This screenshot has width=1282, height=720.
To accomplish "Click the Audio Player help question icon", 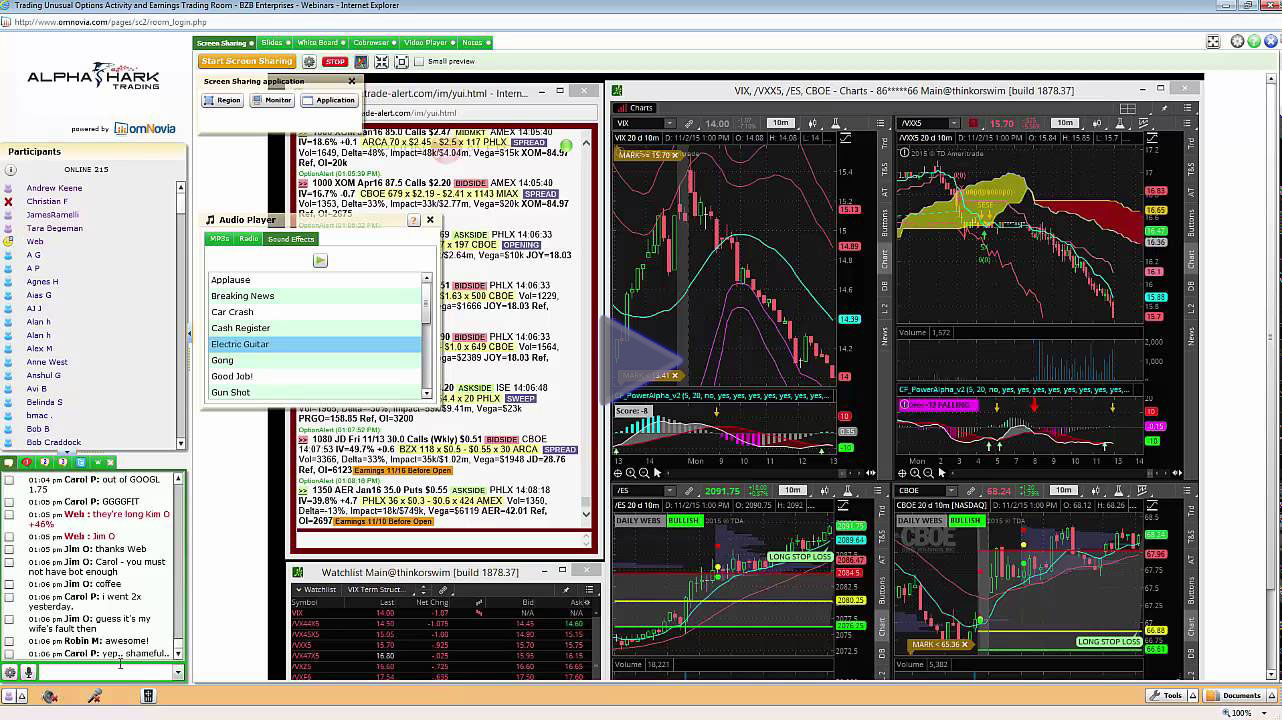I will (414, 220).
